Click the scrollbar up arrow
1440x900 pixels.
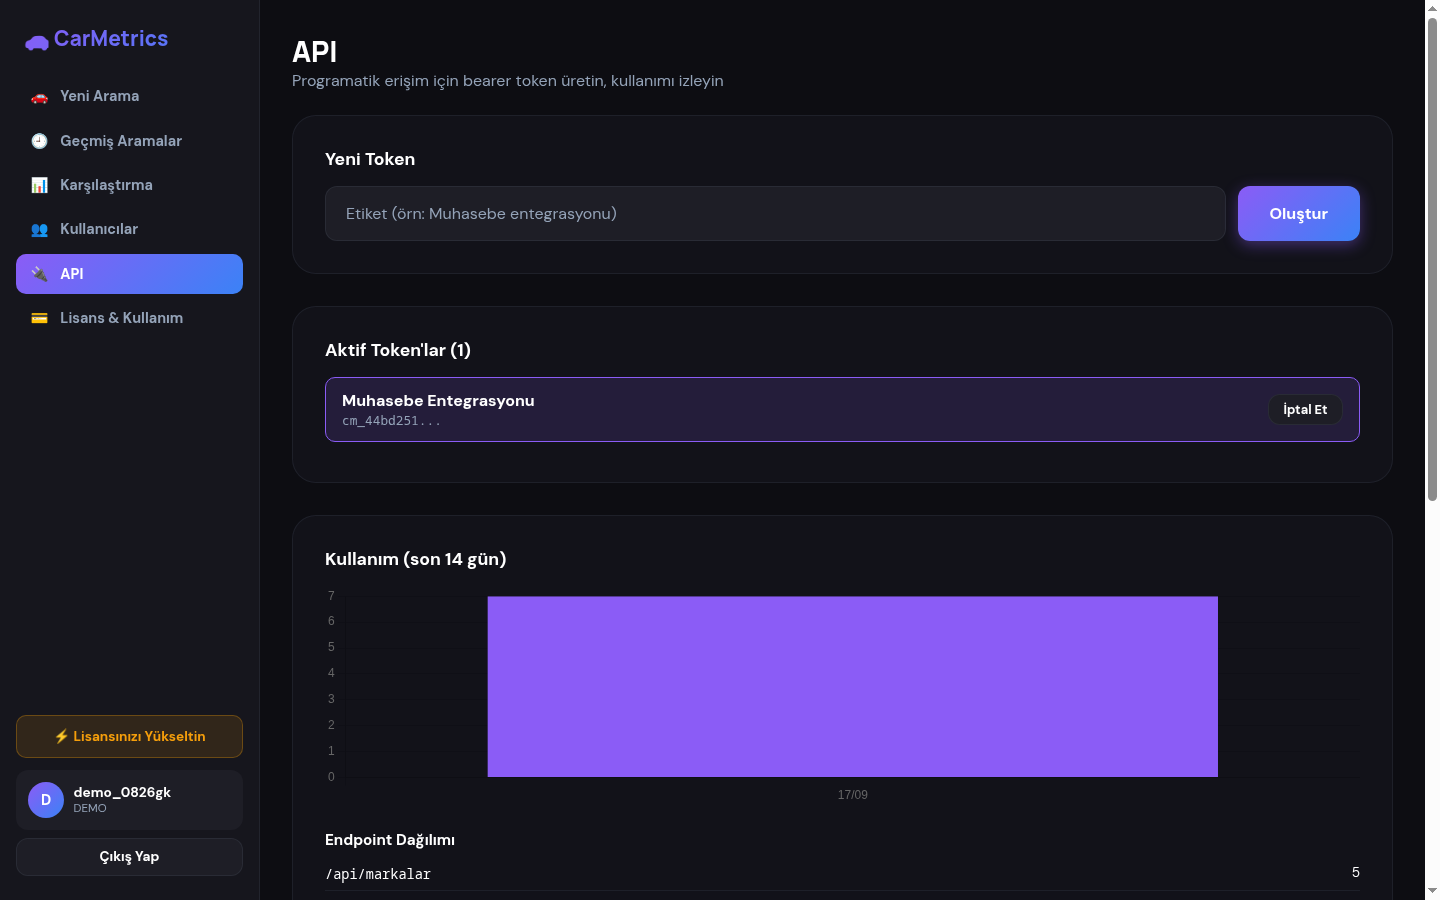[x=1432, y=8]
